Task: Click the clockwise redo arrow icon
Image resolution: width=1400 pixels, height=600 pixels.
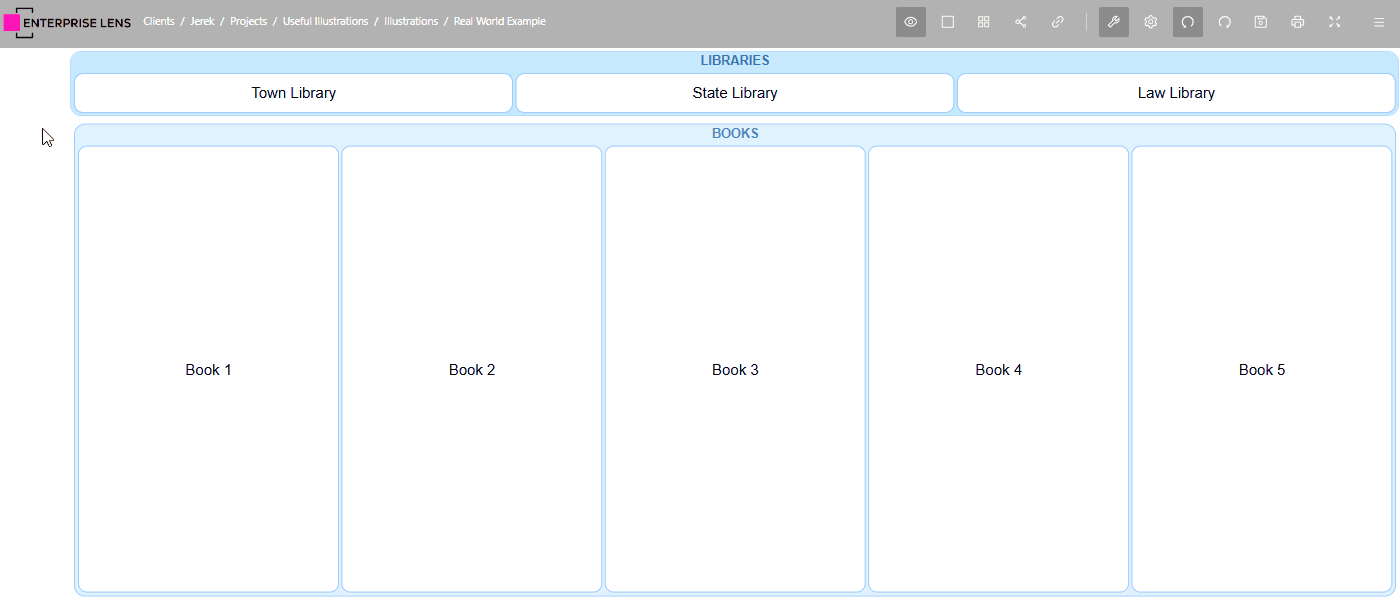Action: pos(1224,22)
